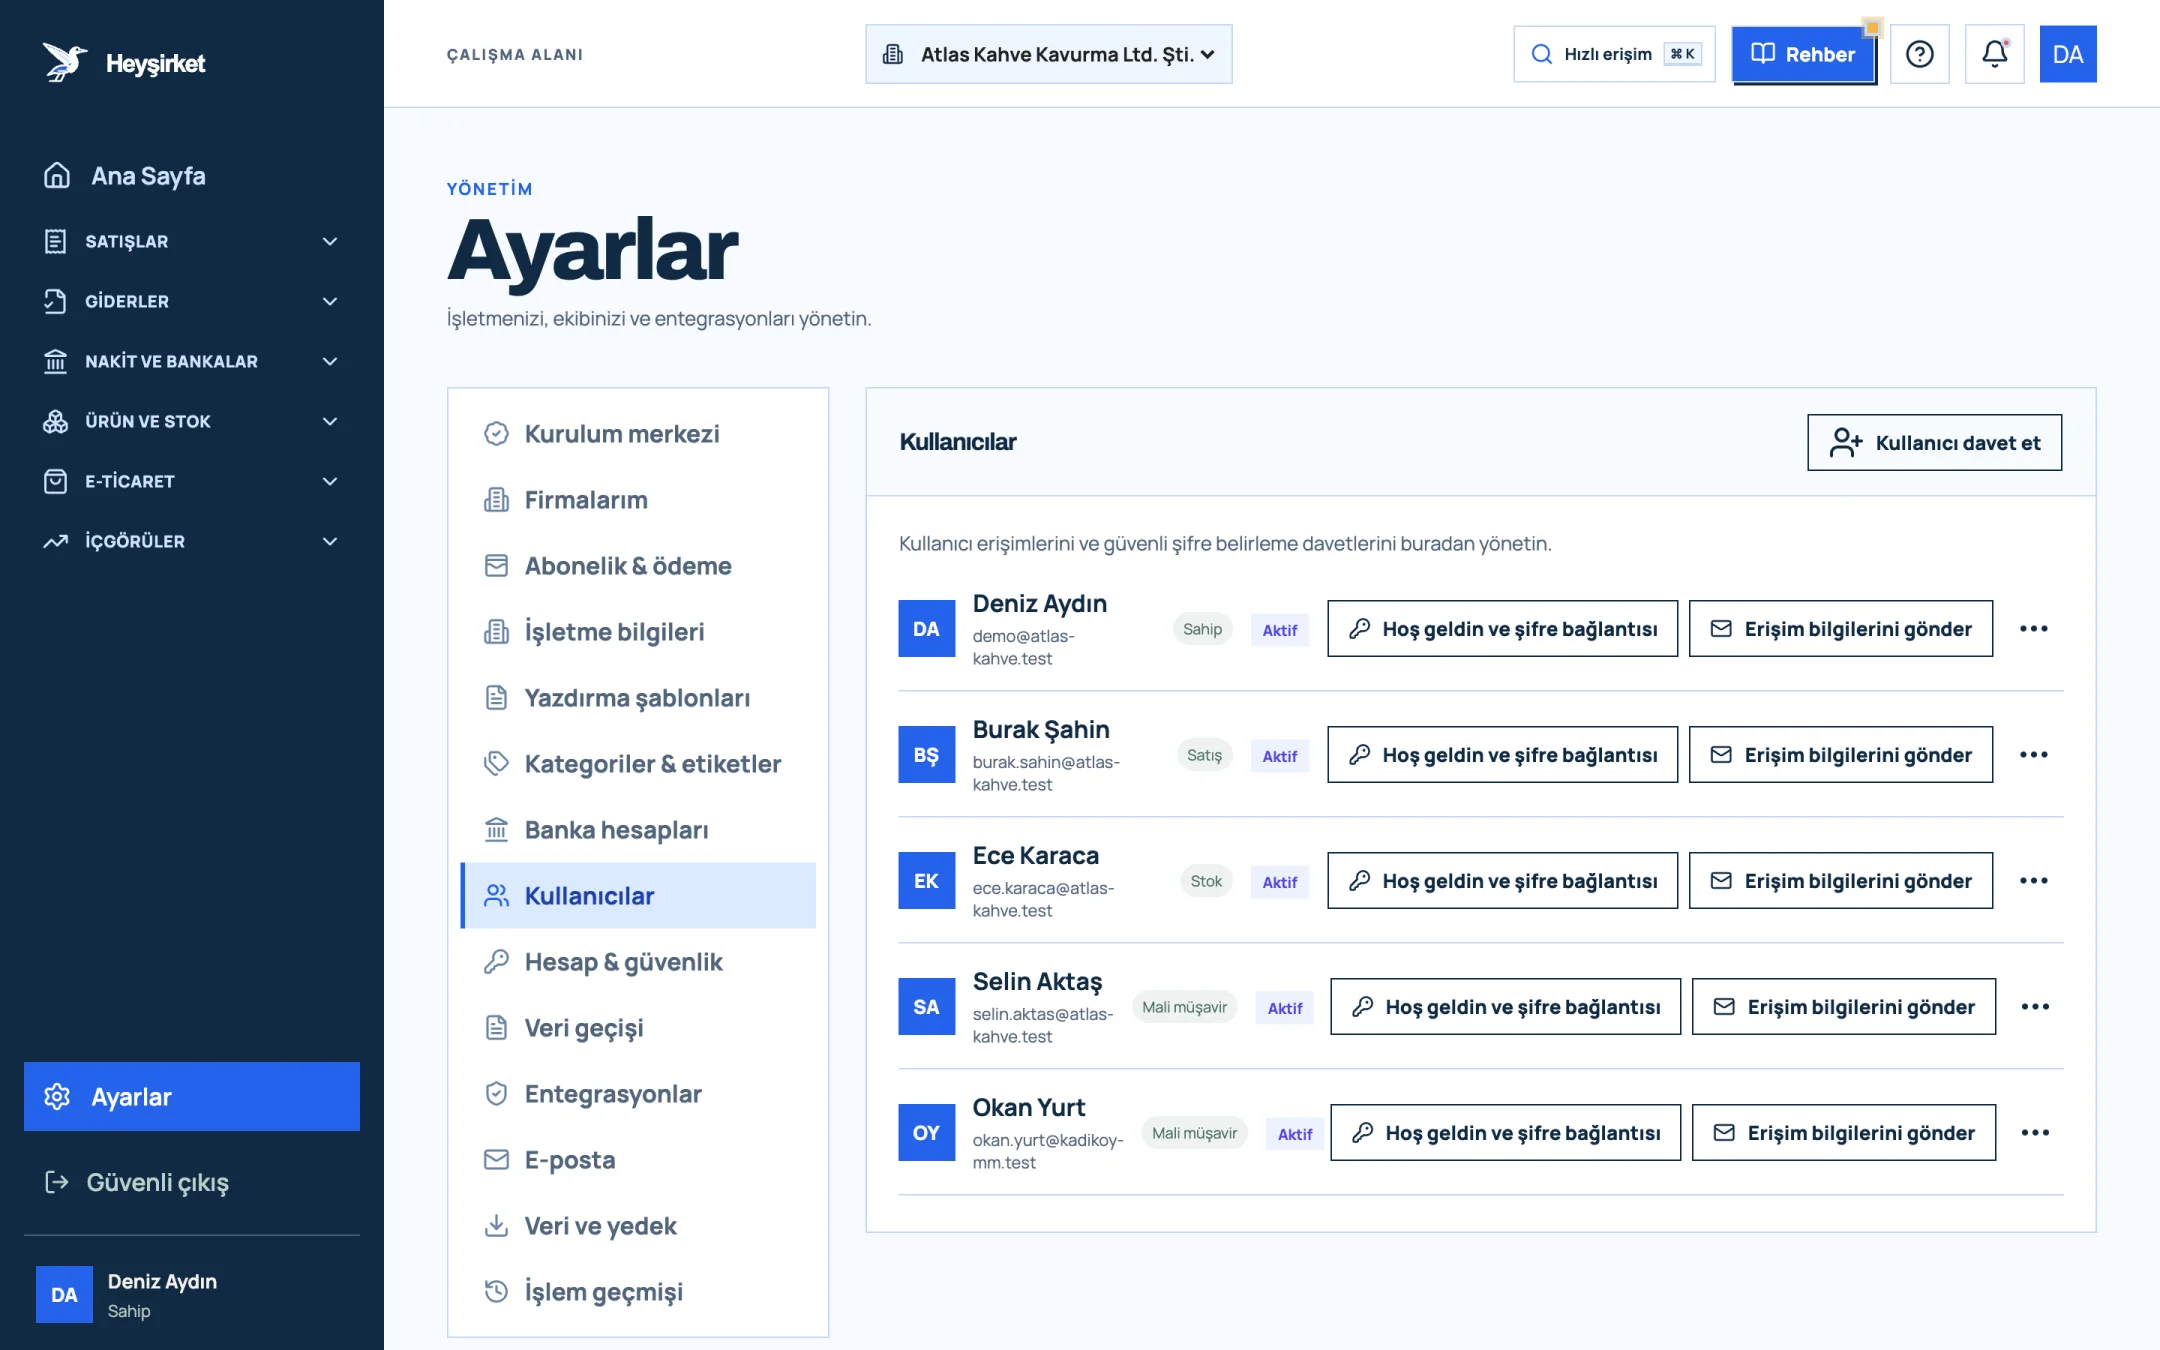Open more options for Burak Şahin

(x=2033, y=755)
